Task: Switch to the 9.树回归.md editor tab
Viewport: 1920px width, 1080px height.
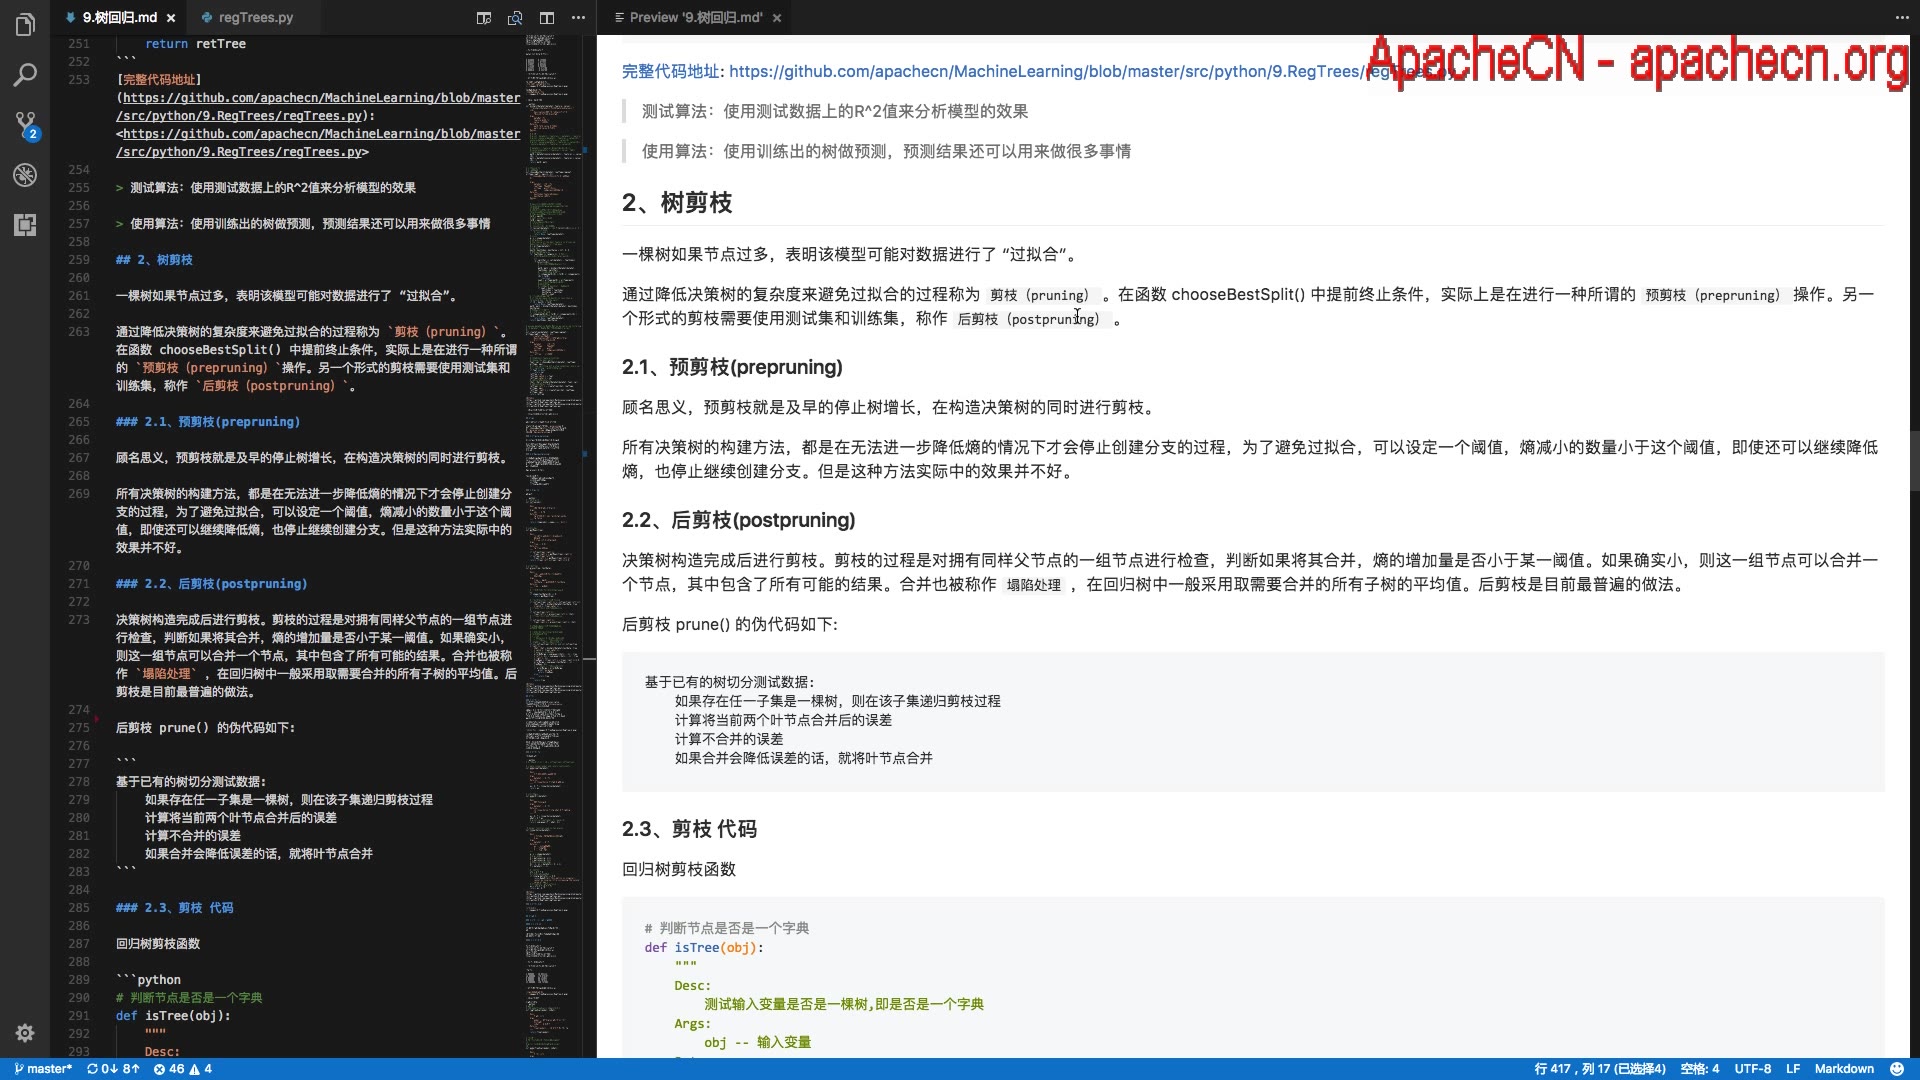Action: point(118,17)
